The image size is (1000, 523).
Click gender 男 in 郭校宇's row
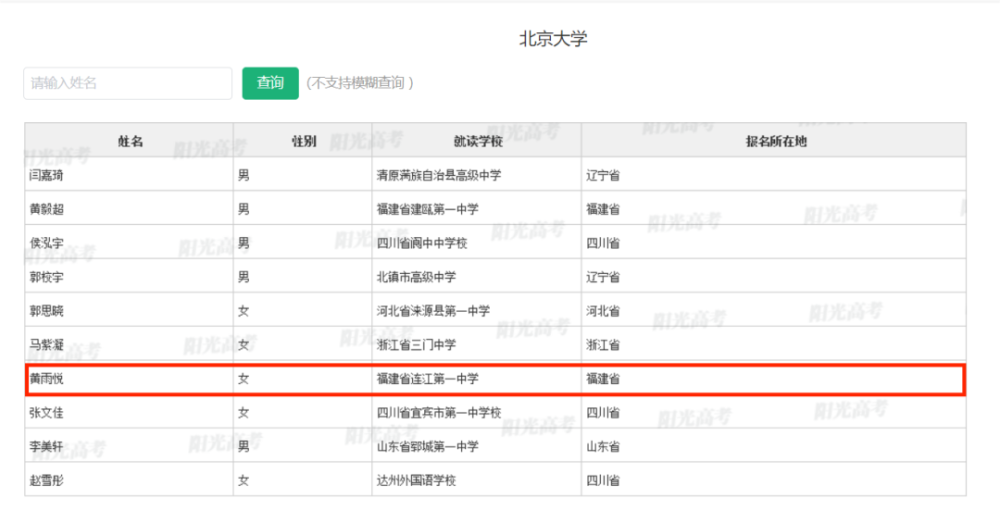pyautogui.click(x=244, y=277)
